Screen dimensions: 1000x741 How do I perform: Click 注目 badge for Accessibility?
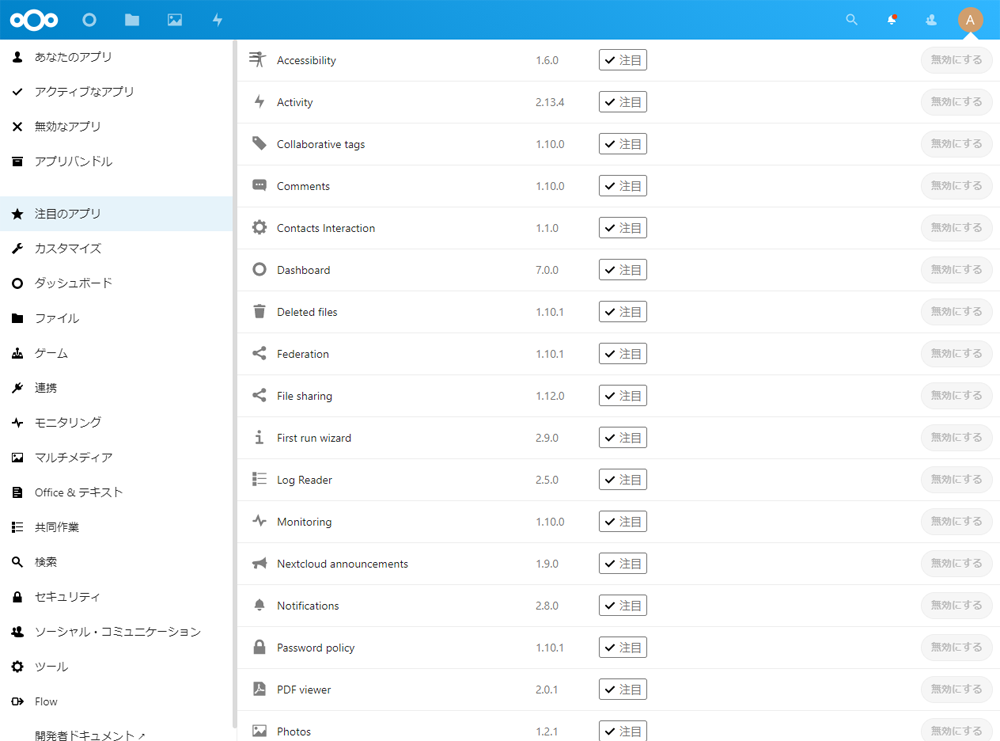click(622, 60)
